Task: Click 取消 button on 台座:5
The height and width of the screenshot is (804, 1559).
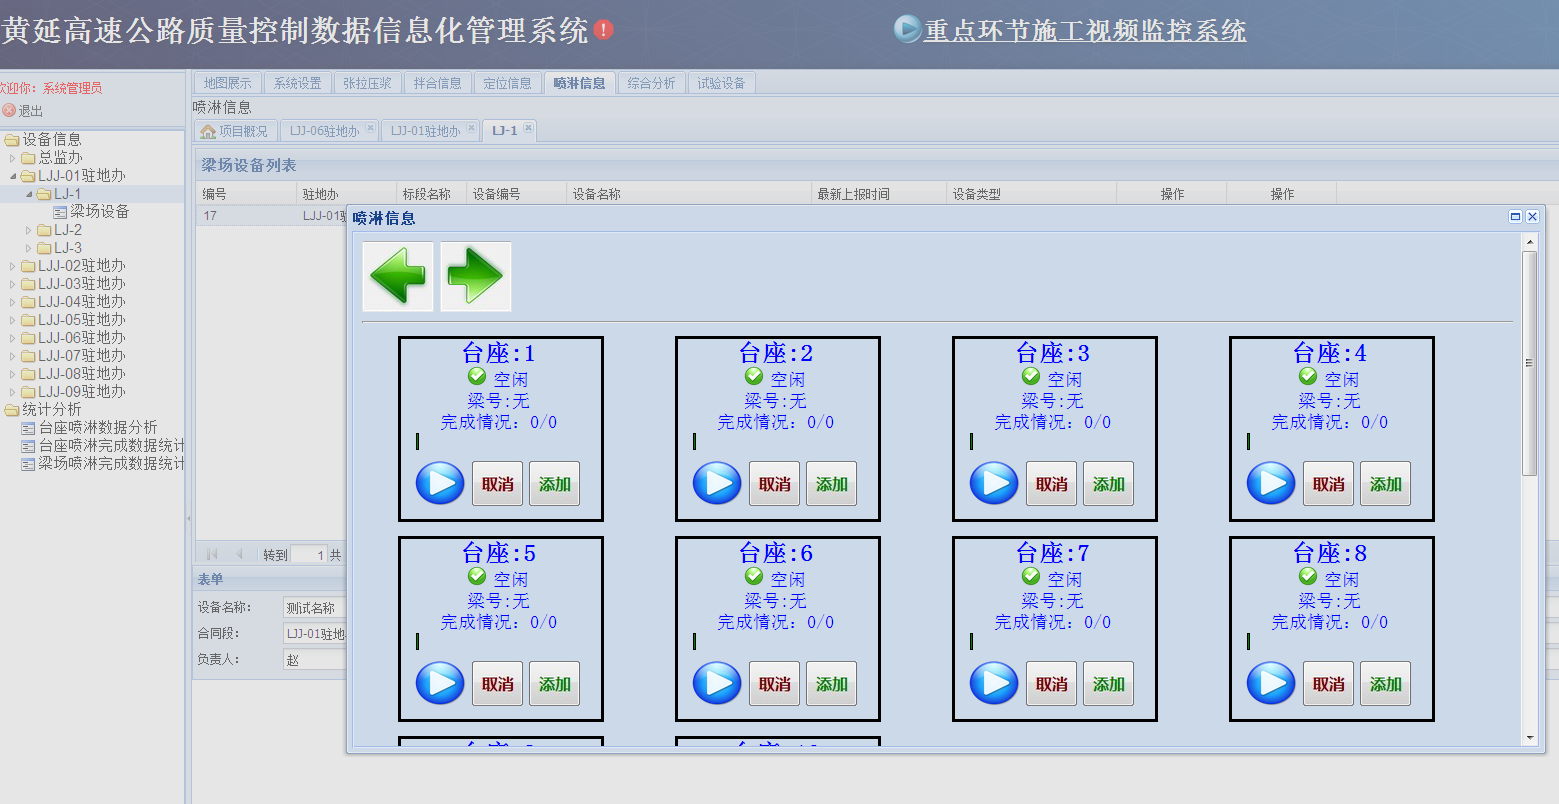Action: click(x=498, y=684)
